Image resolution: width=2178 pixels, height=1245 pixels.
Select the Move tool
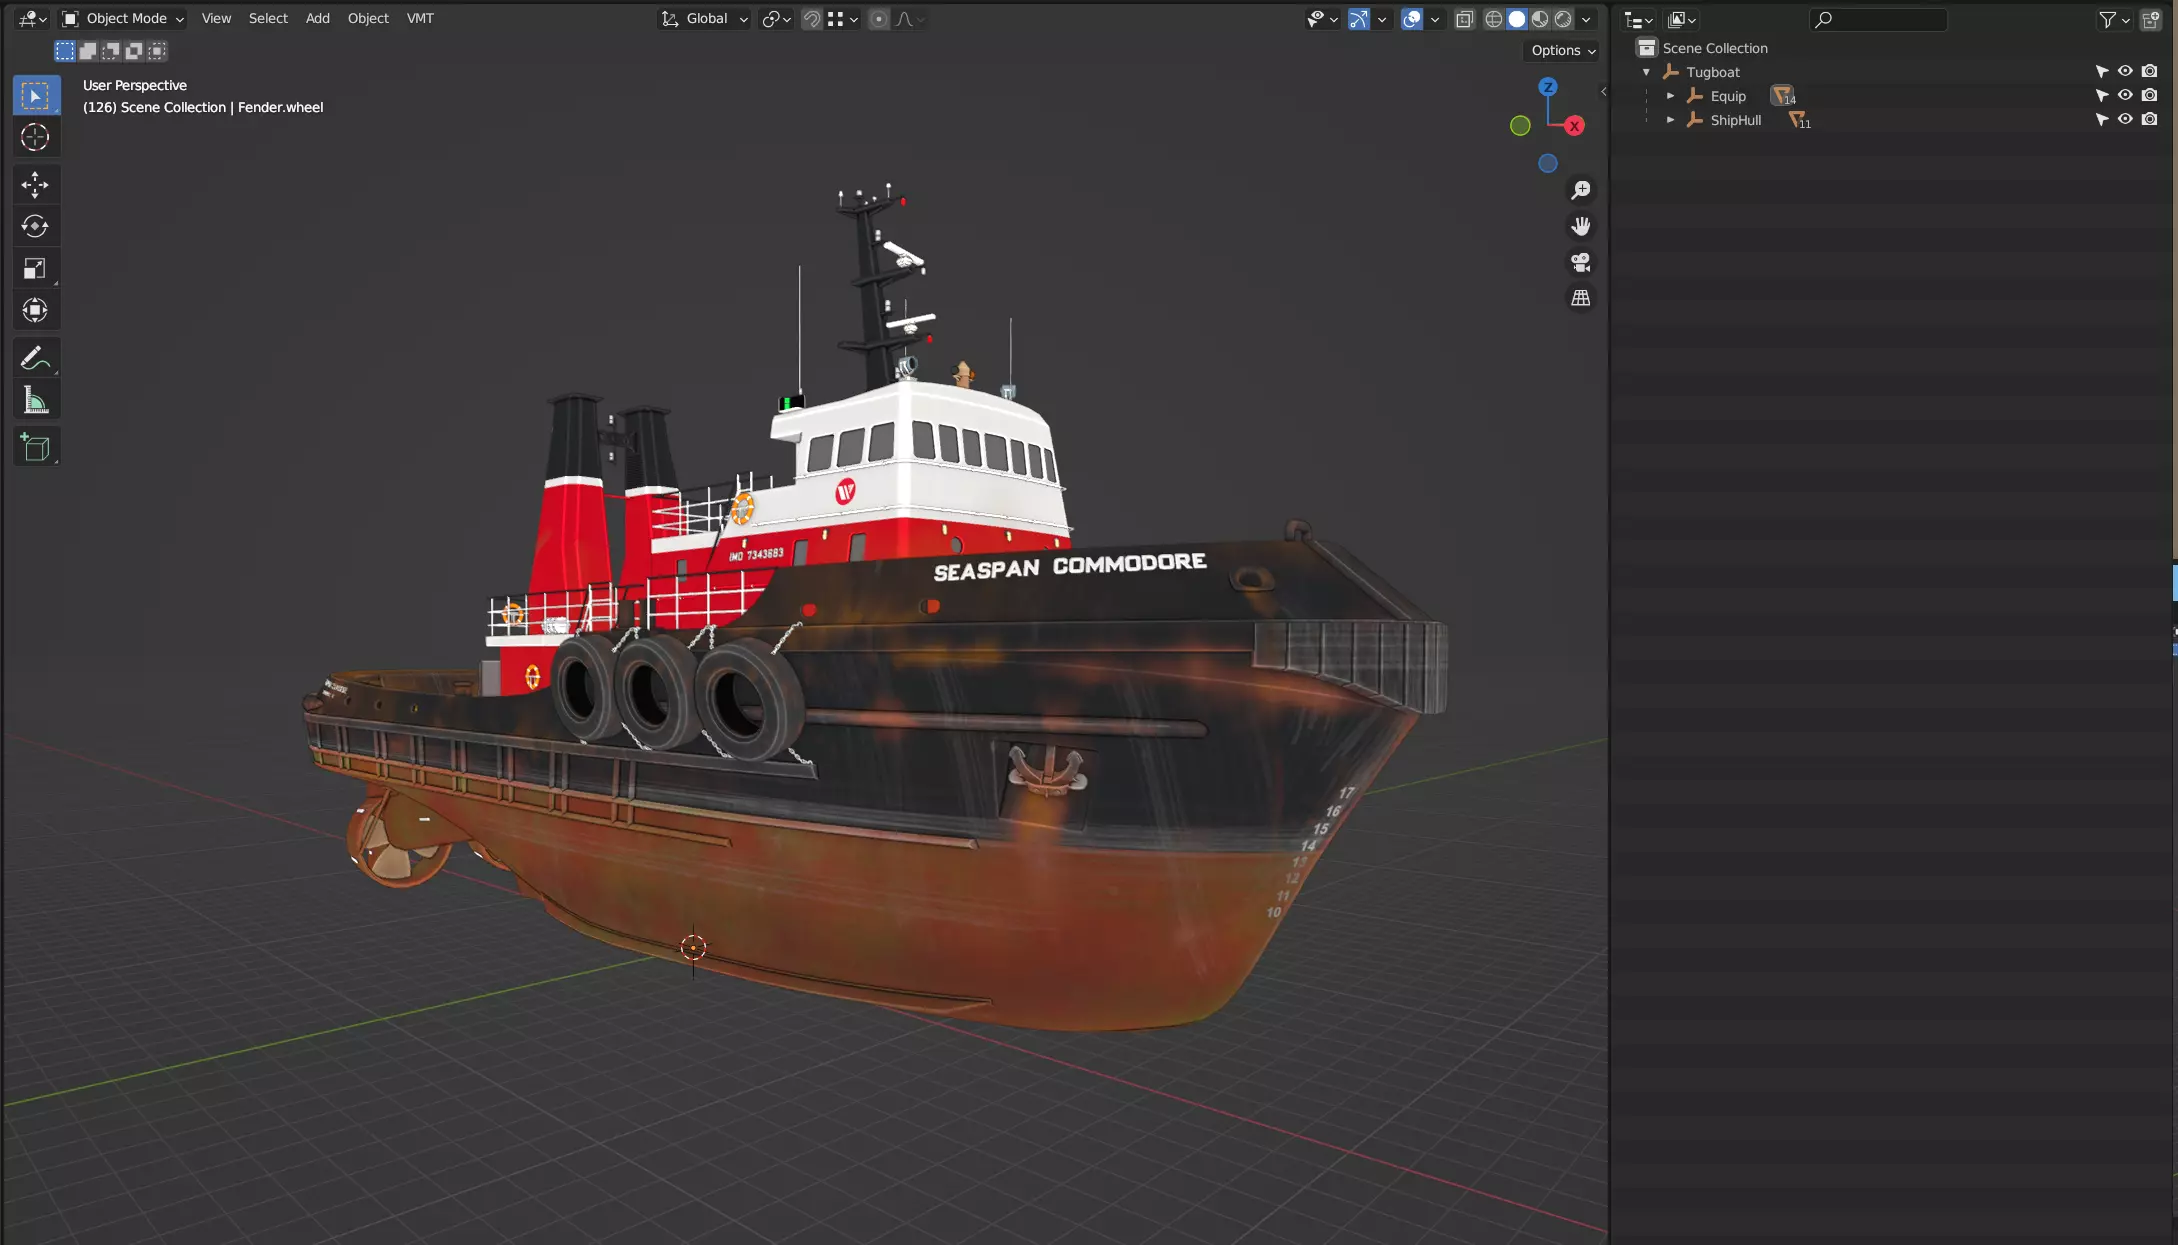click(x=36, y=184)
